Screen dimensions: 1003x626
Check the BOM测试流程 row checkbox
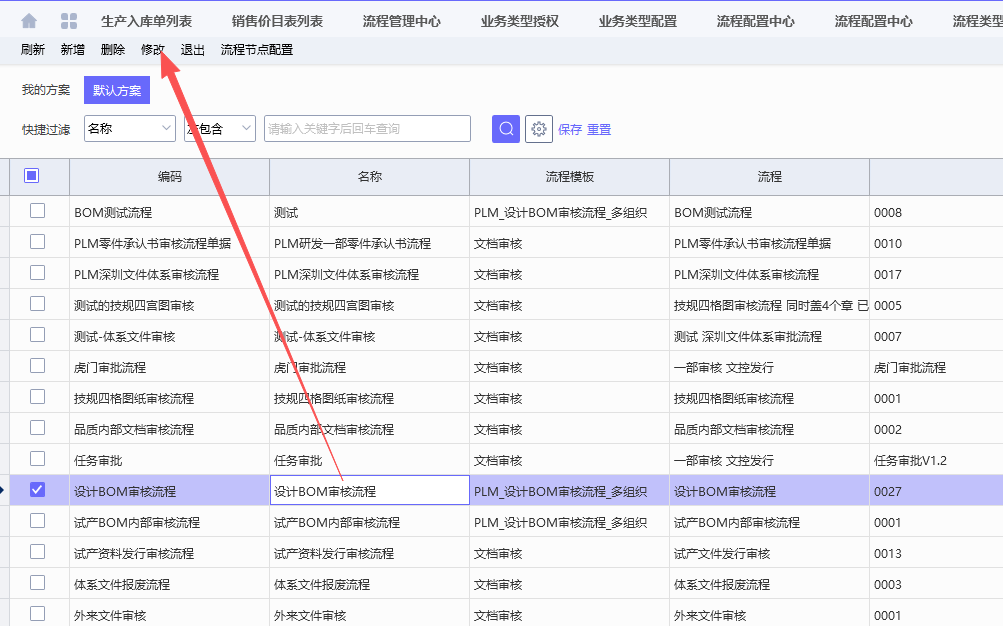pyautogui.click(x=37, y=210)
